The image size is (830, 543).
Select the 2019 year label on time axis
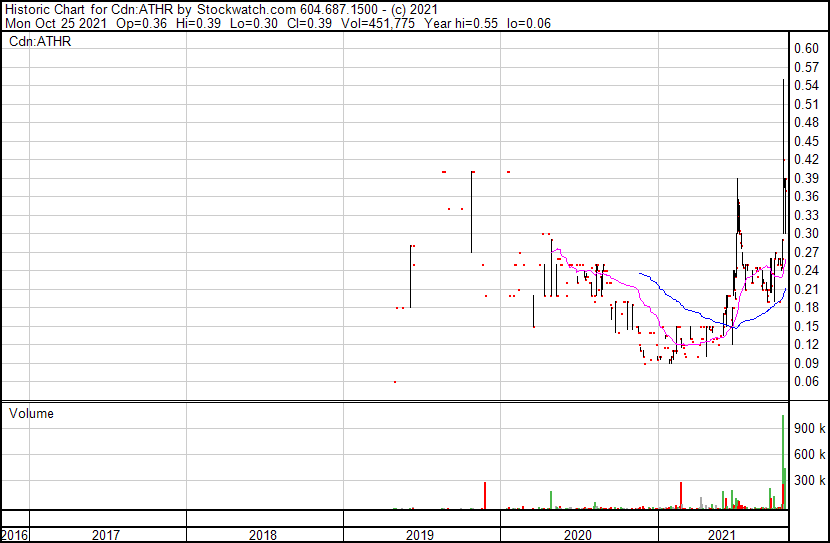pos(421,535)
